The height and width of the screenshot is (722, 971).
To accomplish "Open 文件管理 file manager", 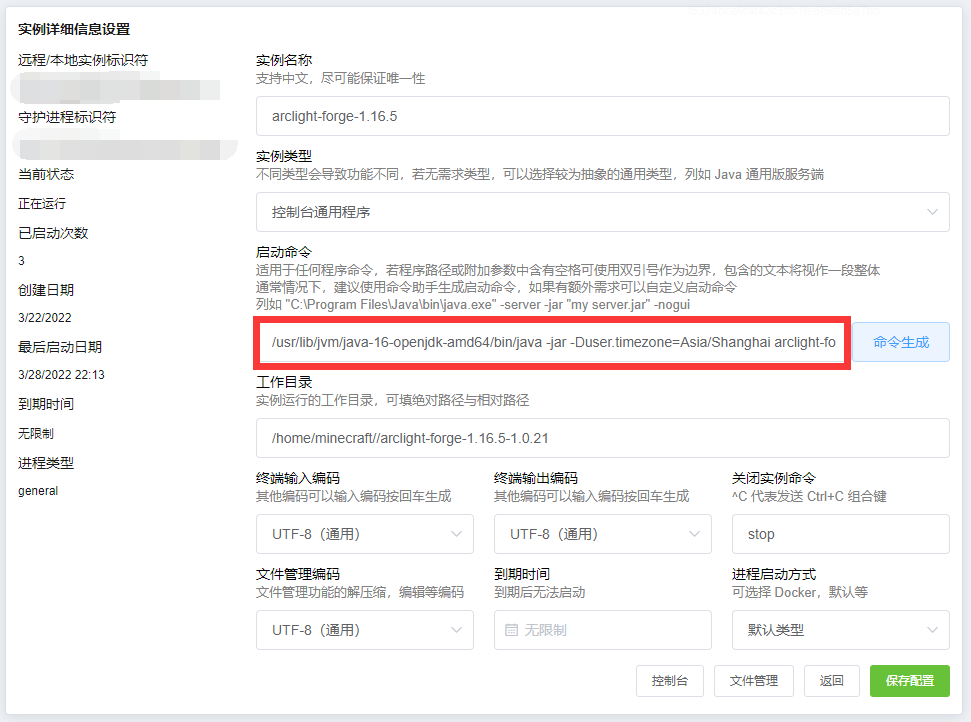I will click(753, 680).
